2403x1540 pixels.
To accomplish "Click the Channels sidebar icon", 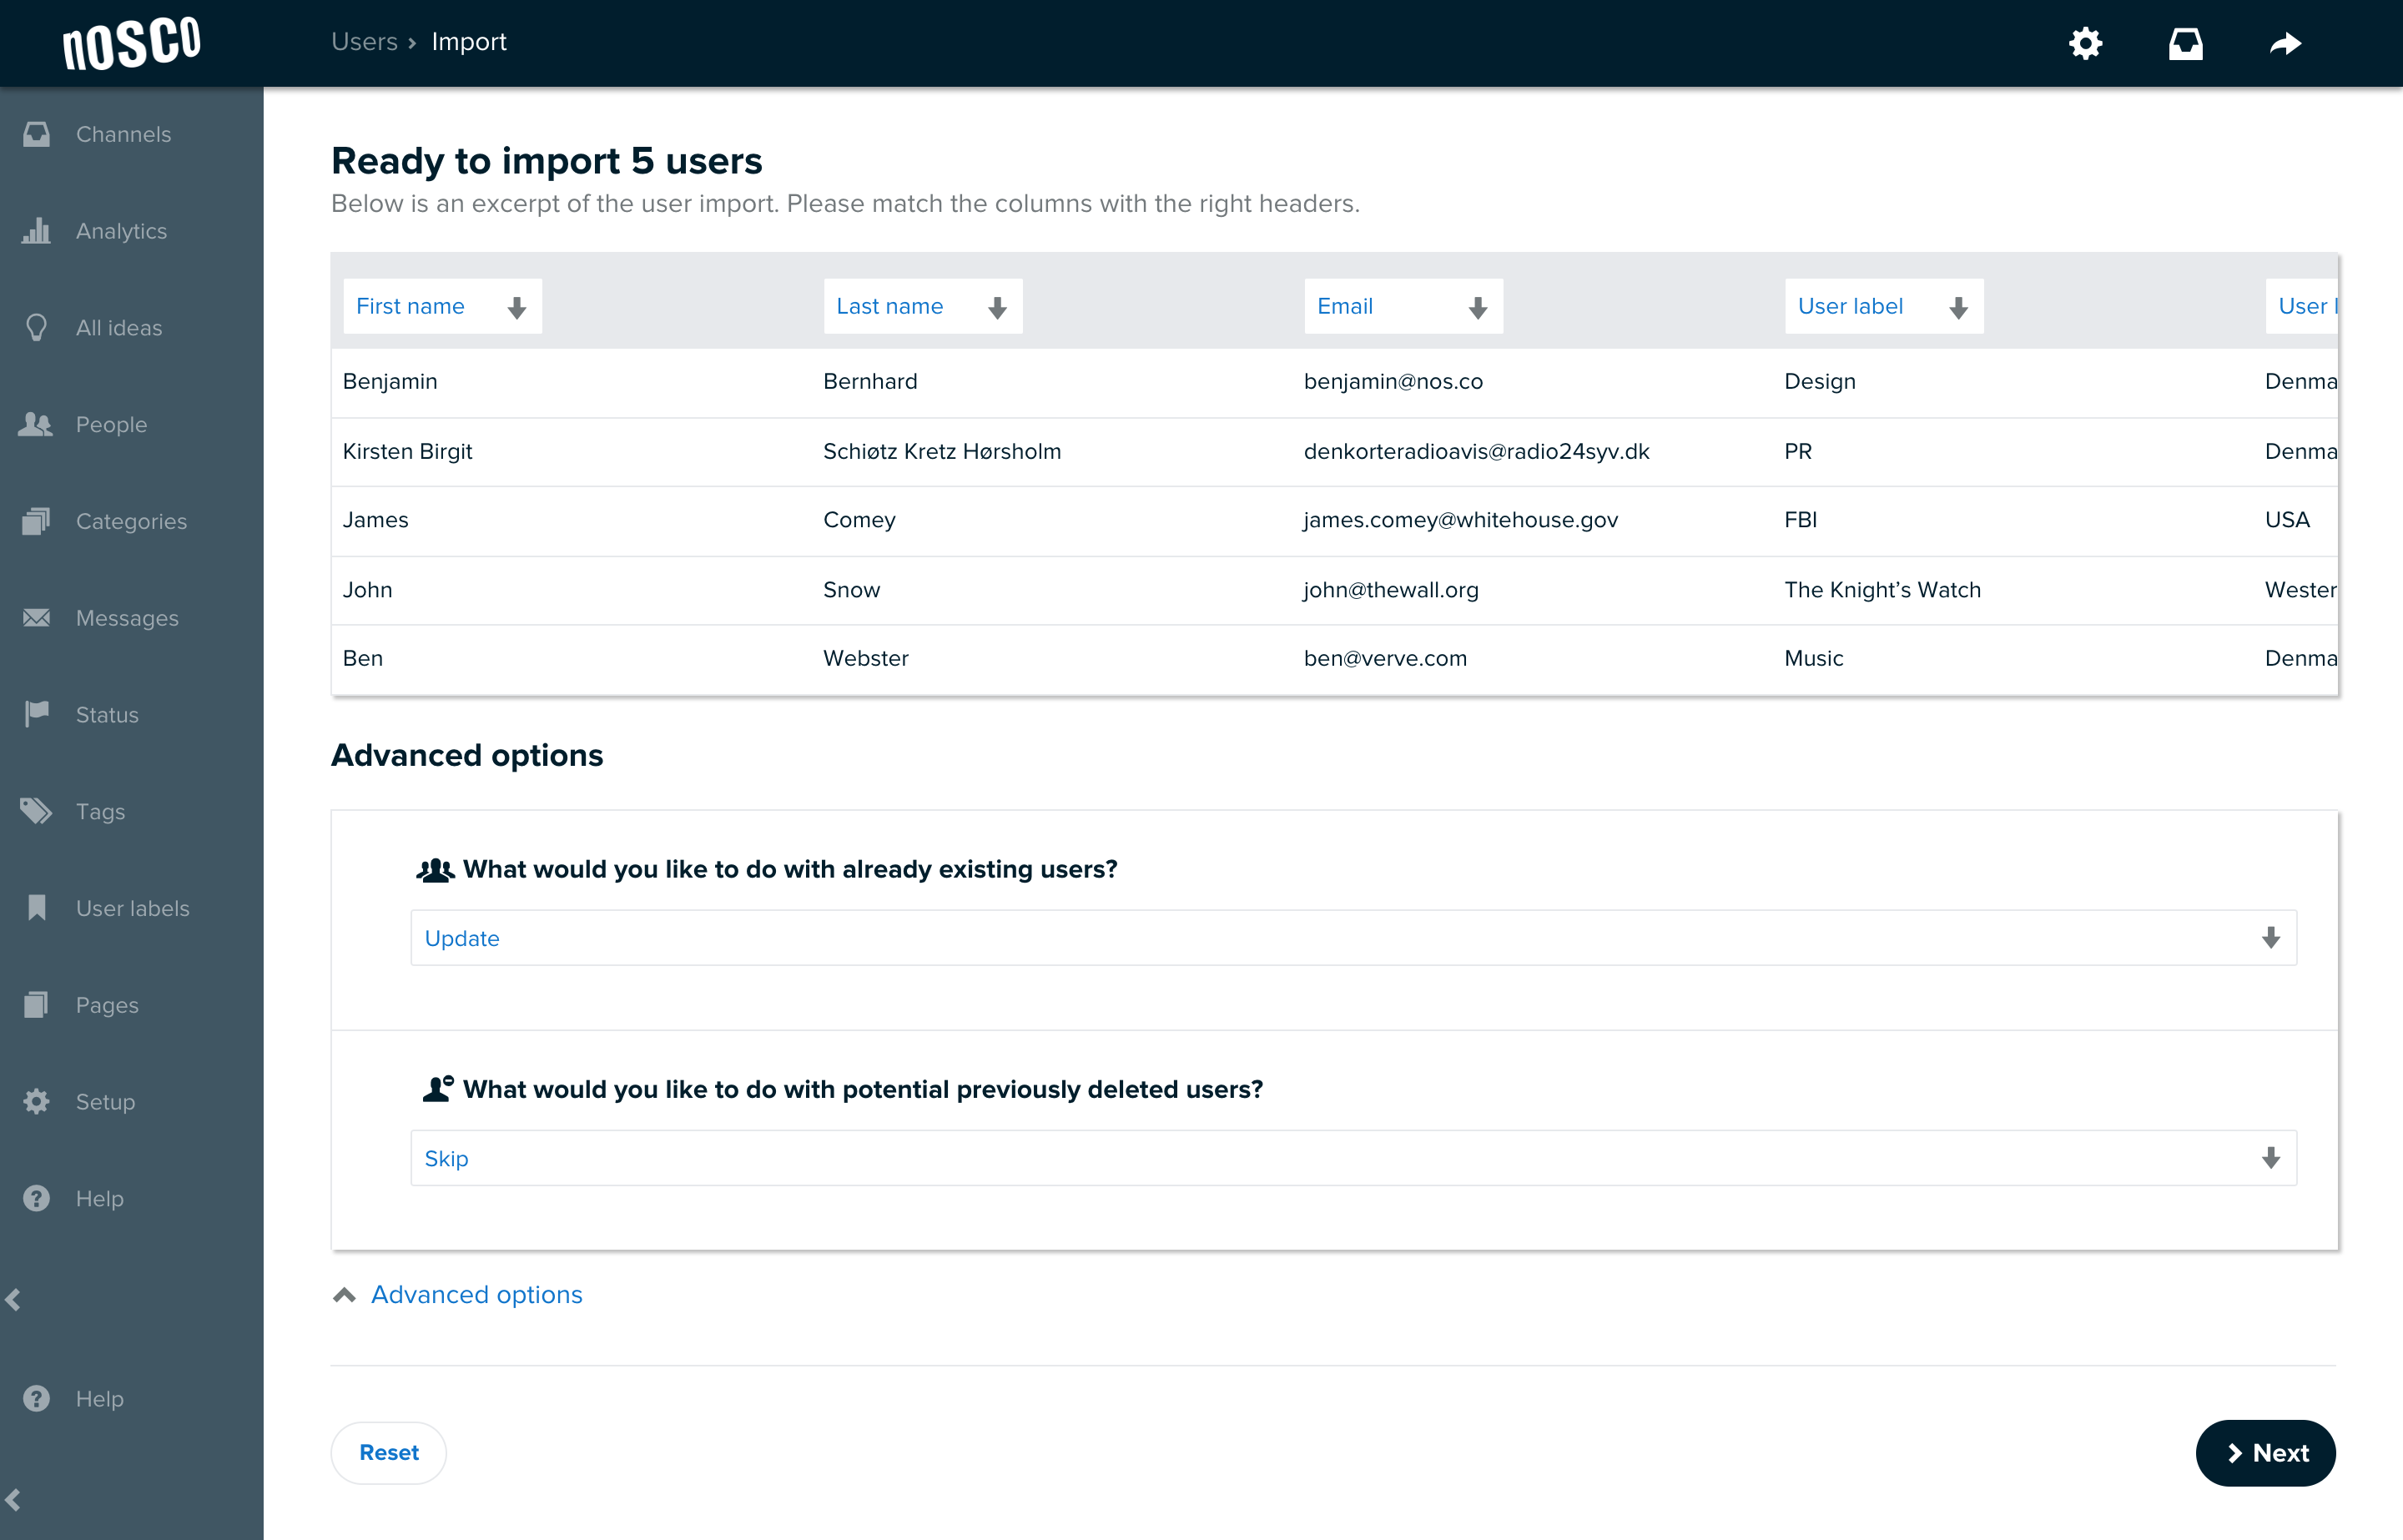I will [x=37, y=134].
